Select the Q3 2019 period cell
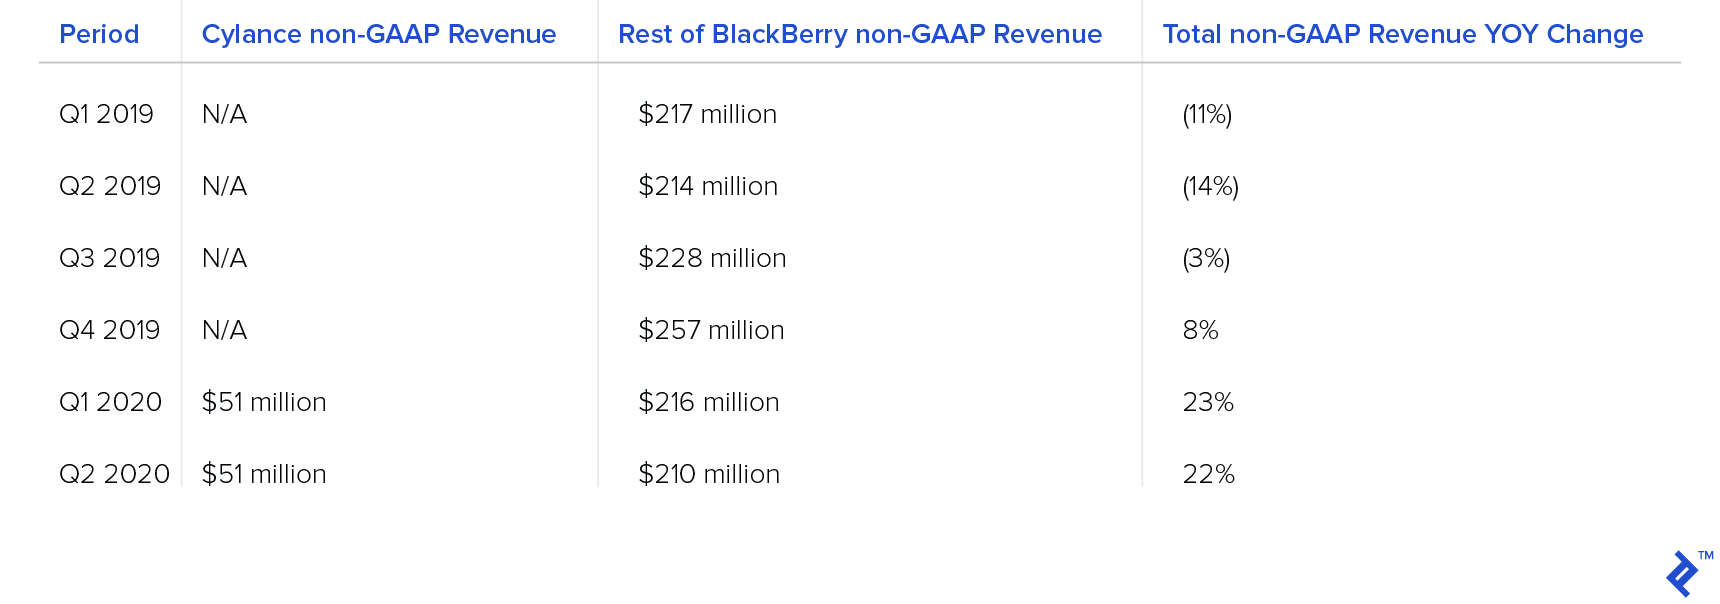Viewport: 1720px width, 604px height. 110,258
